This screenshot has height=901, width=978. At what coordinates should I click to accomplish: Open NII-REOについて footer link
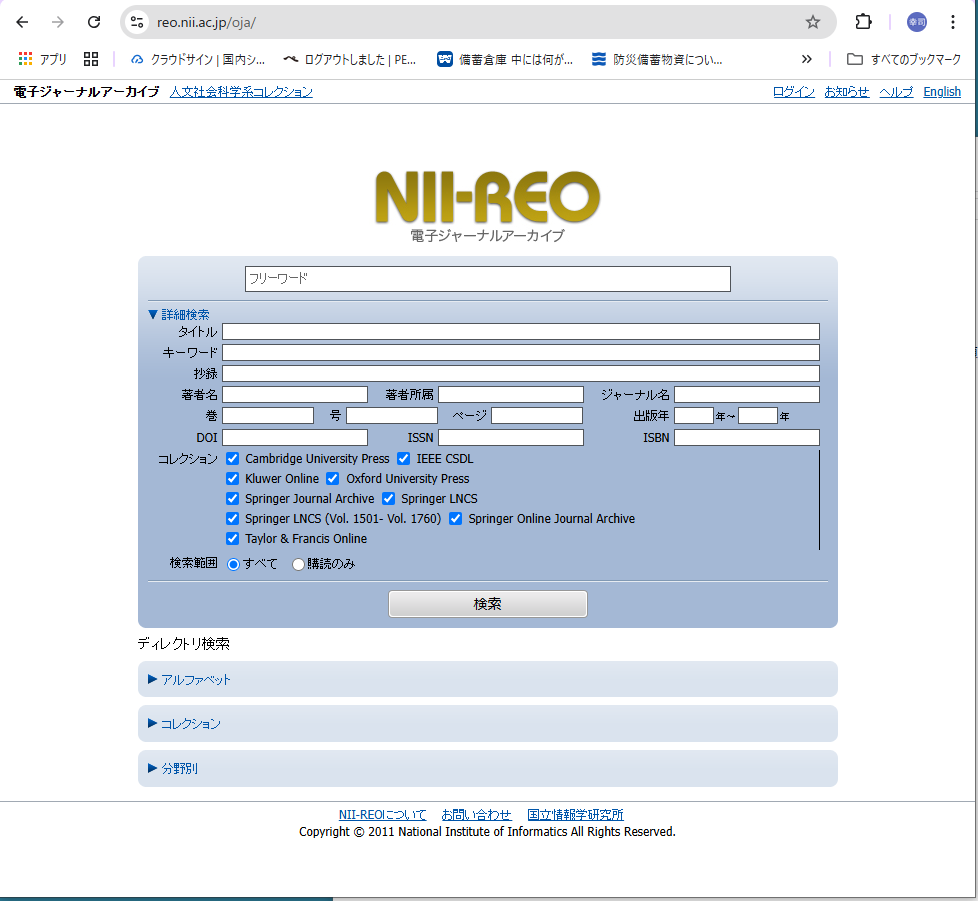(382, 815)
